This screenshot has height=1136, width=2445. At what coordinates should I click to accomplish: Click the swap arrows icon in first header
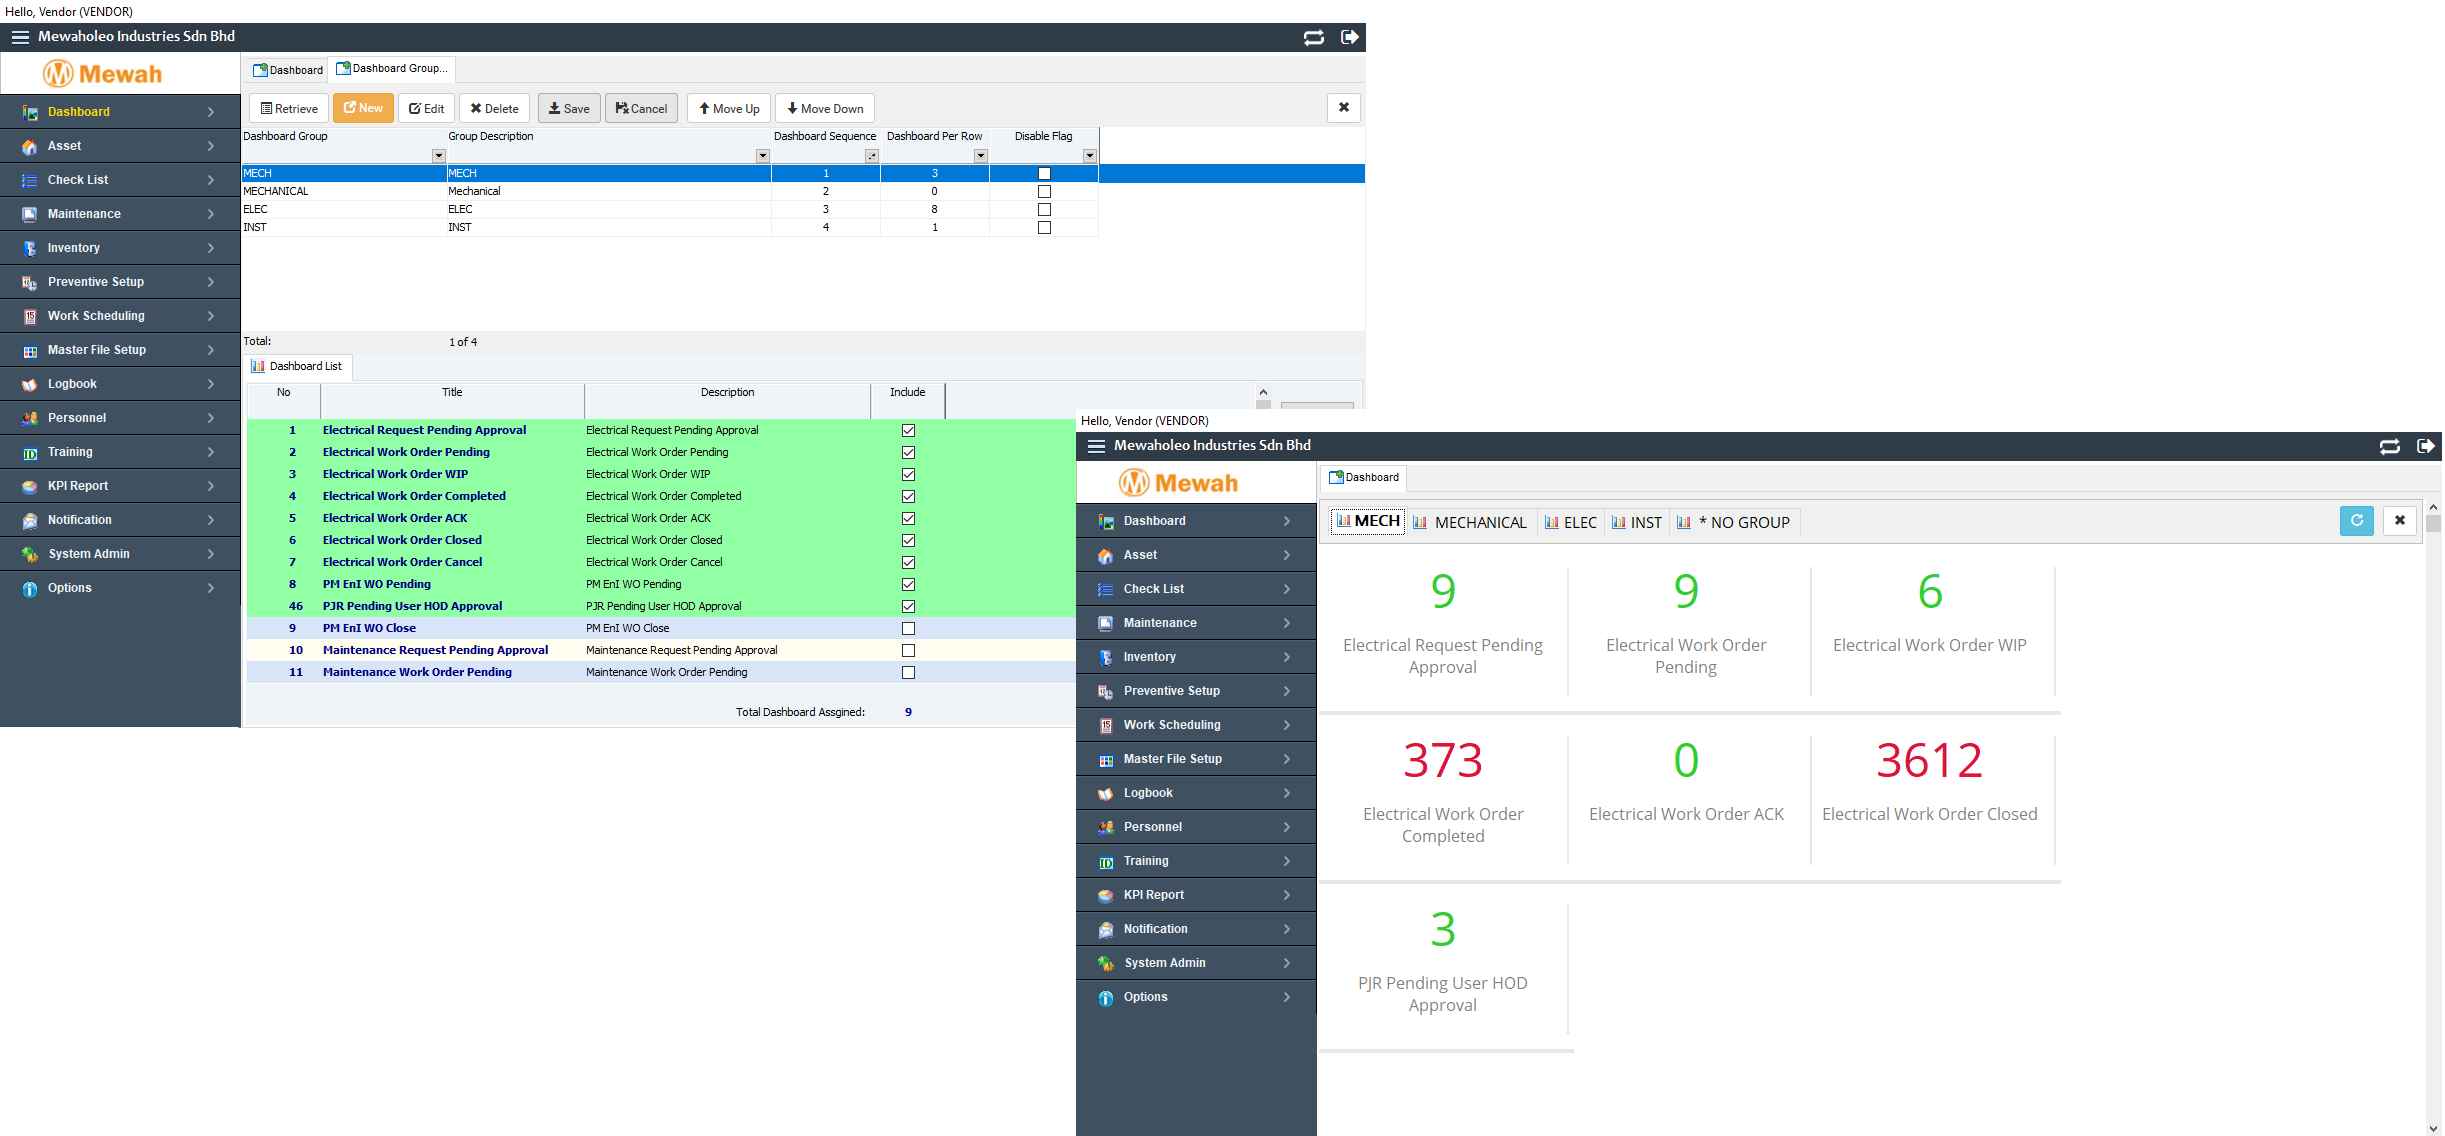tap(1313, 37)
